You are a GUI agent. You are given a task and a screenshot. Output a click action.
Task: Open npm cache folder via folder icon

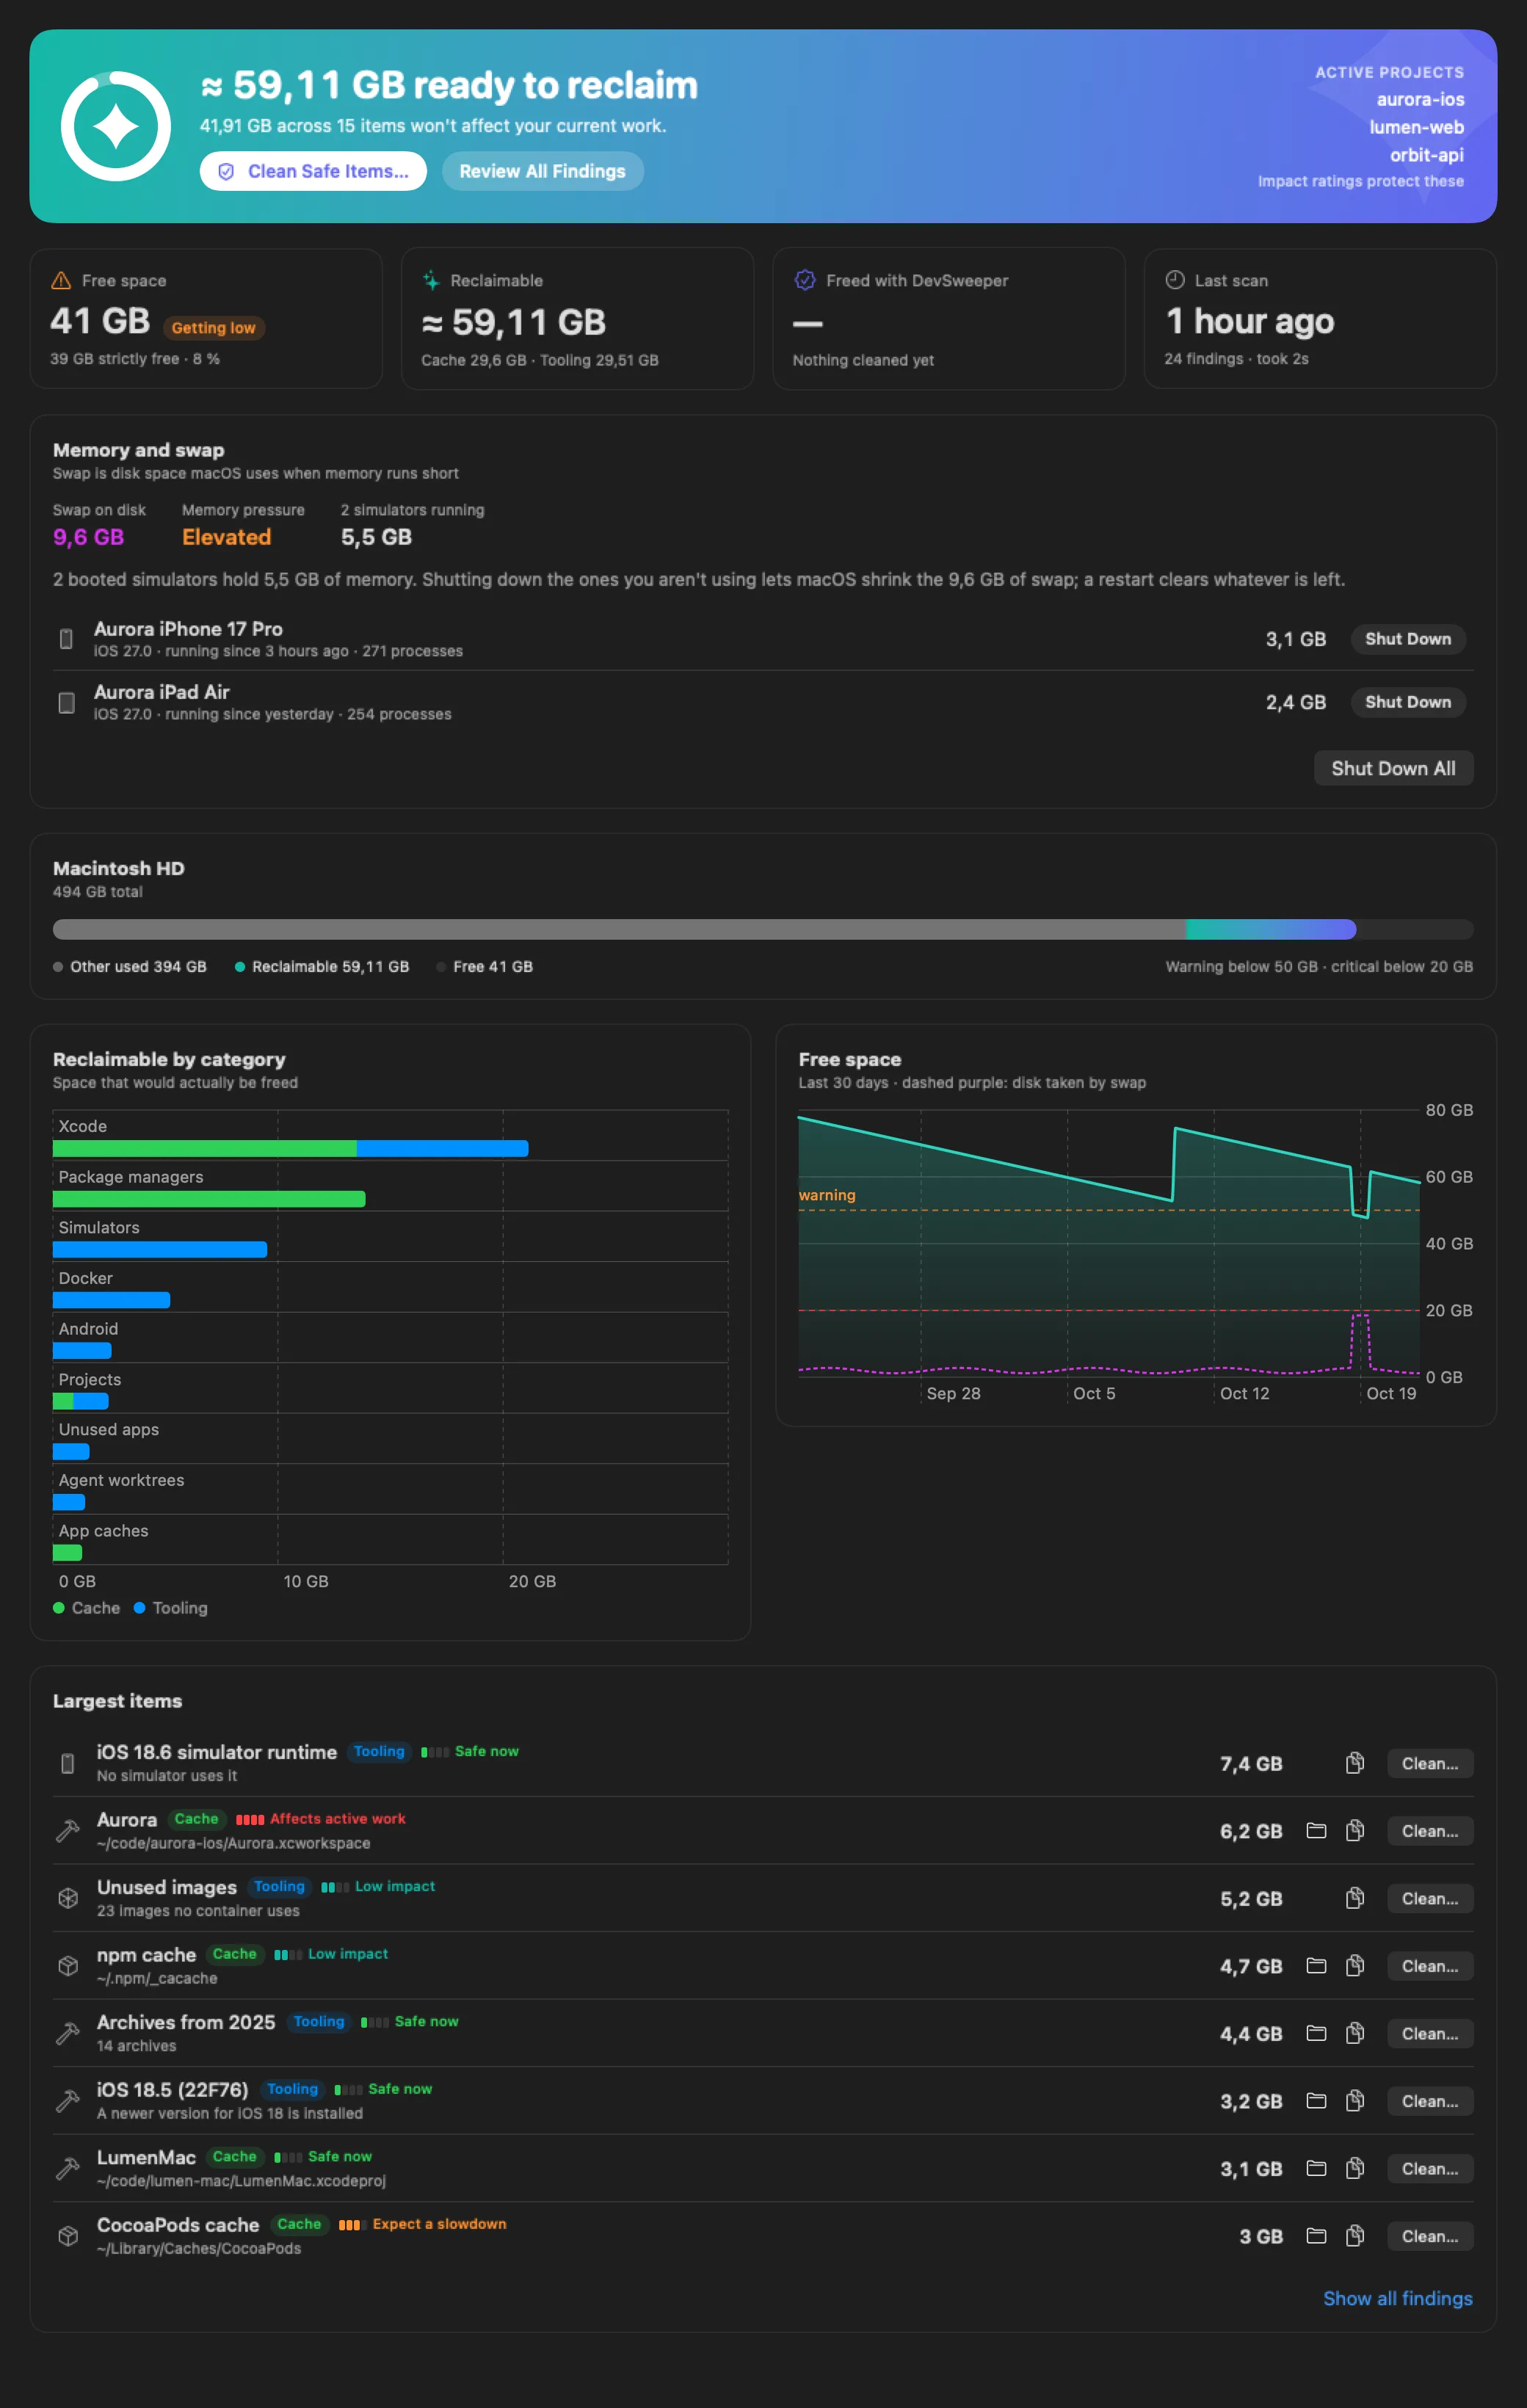pyautogui.click(x=1316, y=1966)
